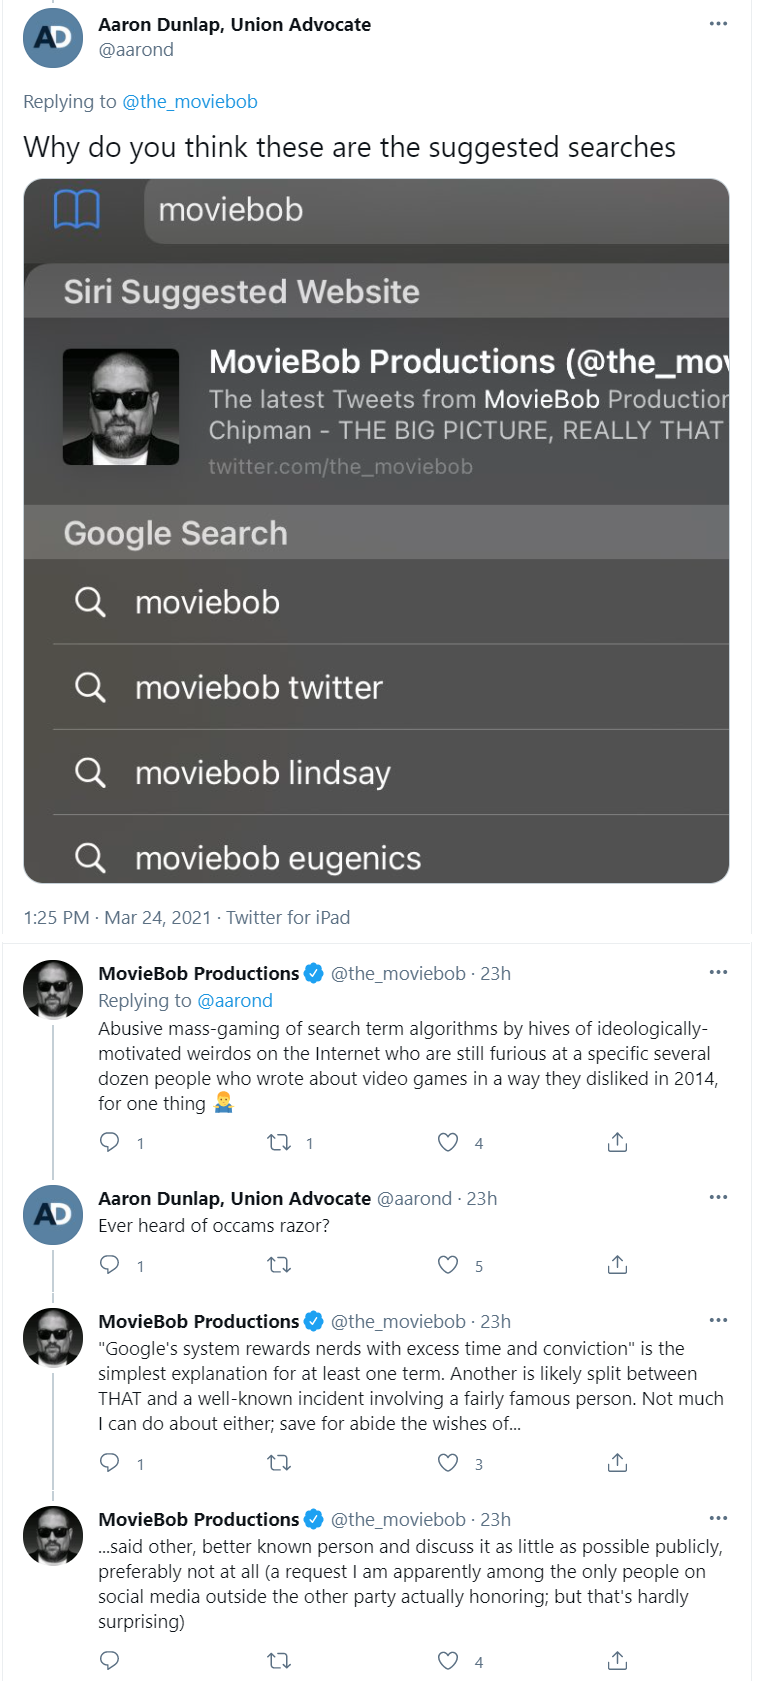764x1681 pixels.
Task: Open the Mar 24, 2021 timestamp link
Action: 158,918
